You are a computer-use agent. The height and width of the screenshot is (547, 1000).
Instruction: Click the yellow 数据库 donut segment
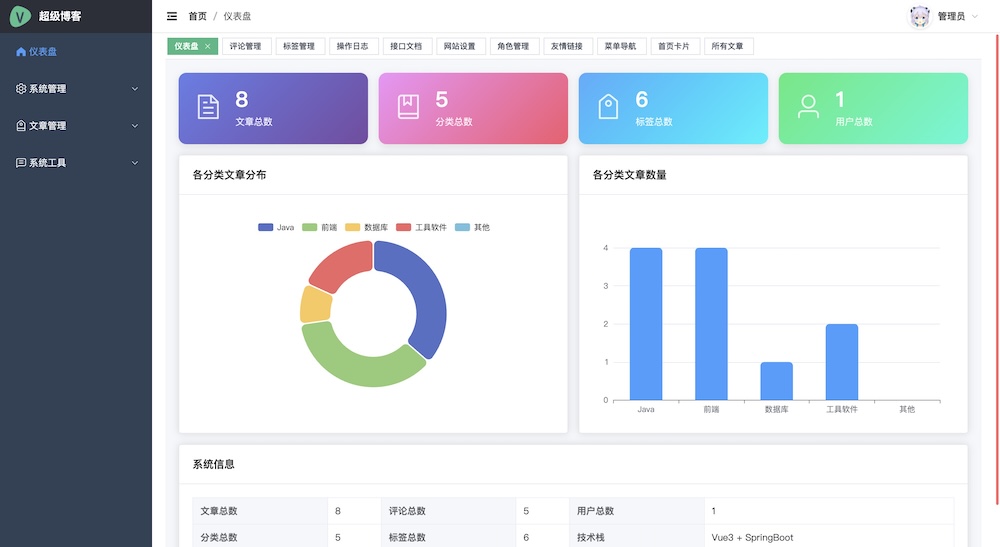[315, 305]
